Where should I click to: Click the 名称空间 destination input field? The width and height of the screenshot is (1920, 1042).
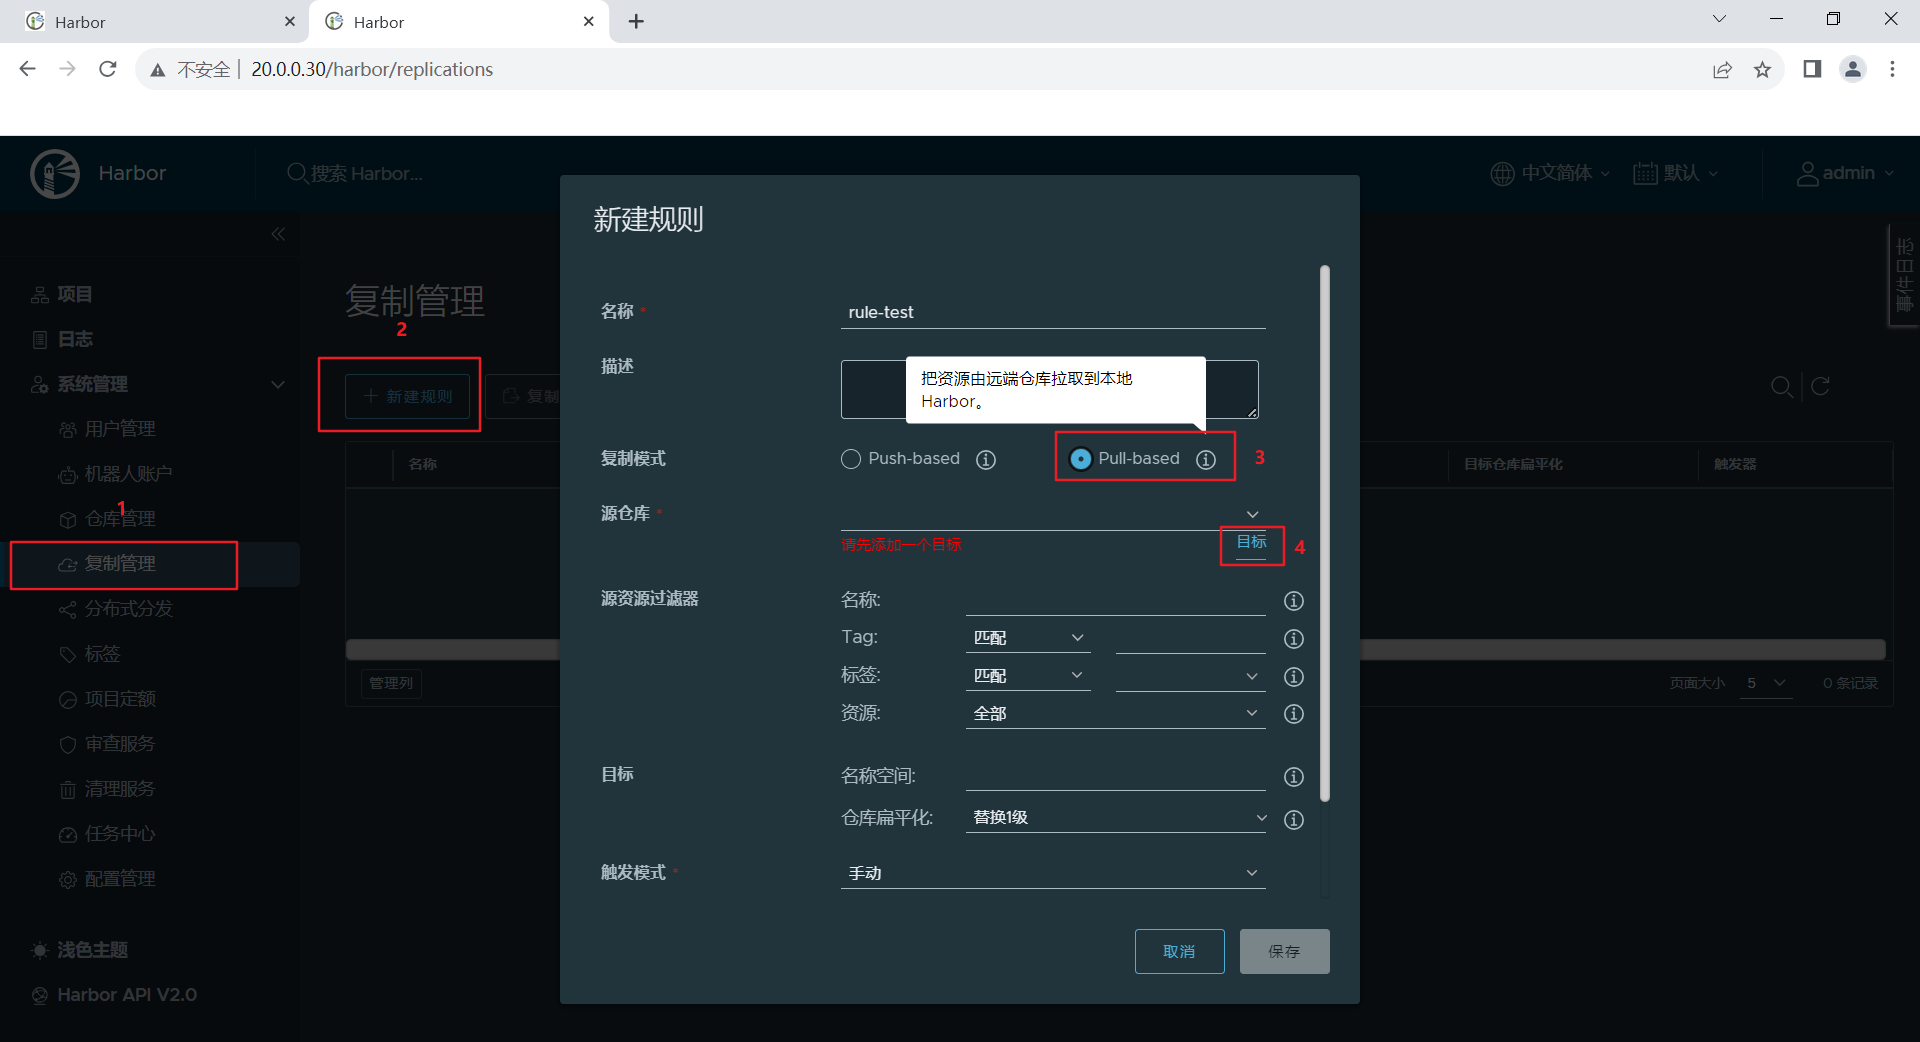1115,776
